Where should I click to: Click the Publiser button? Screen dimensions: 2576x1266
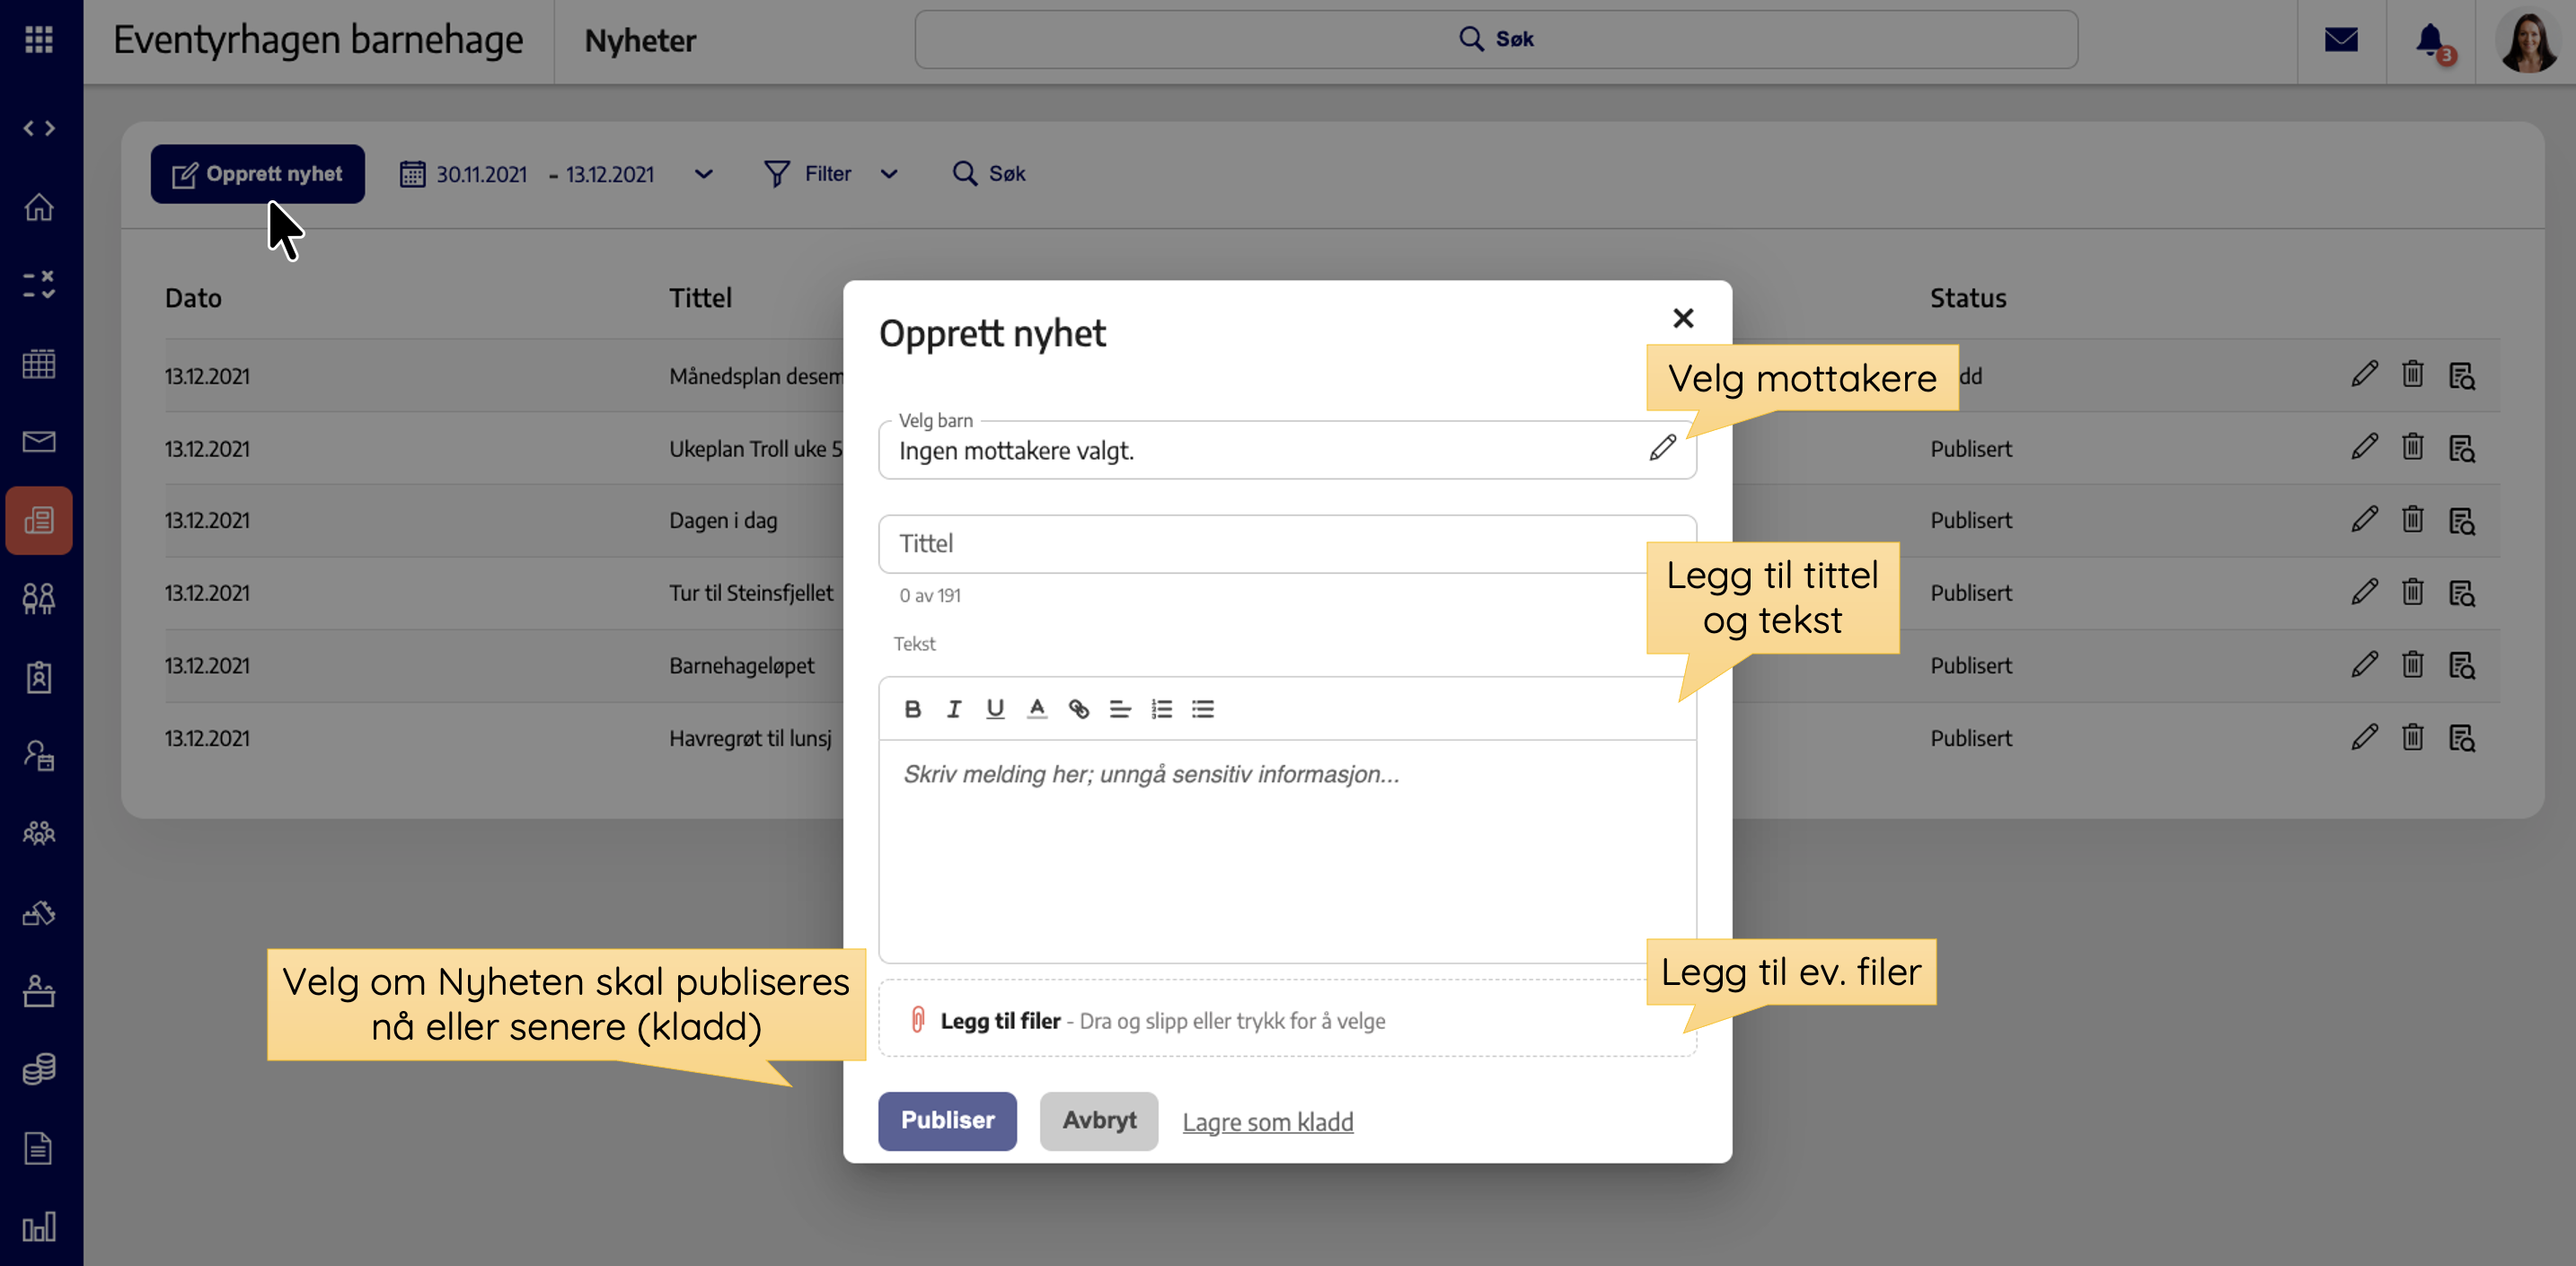[946, 1120]
